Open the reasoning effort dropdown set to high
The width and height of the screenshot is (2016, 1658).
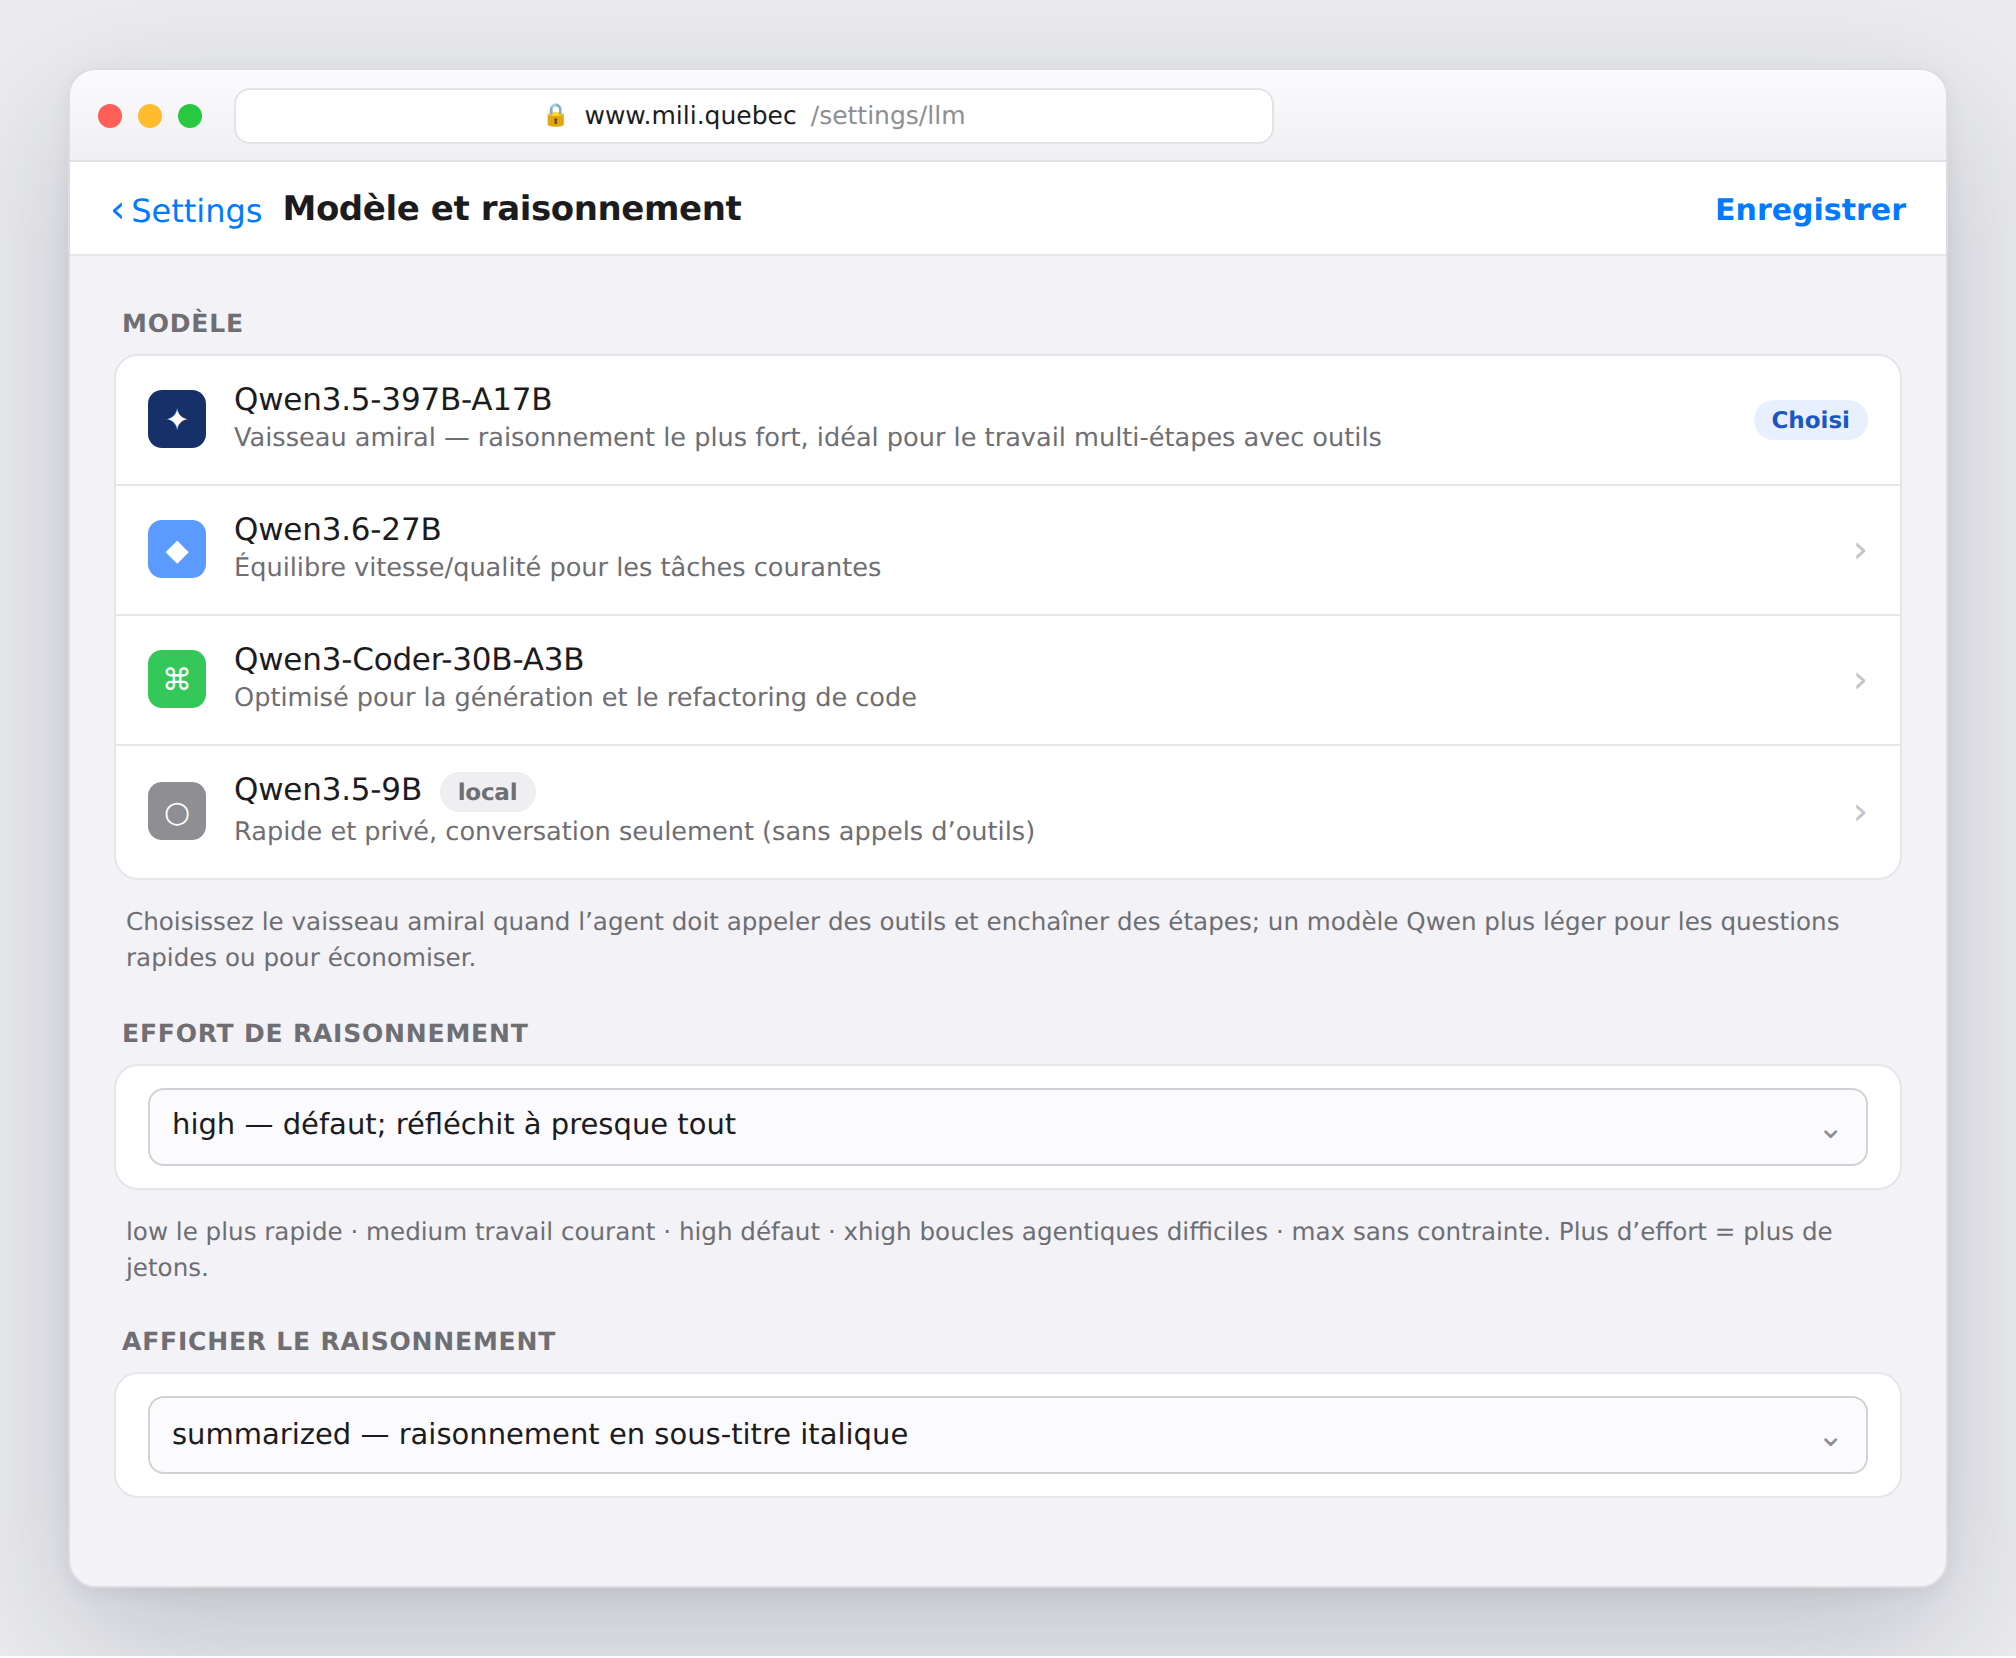pos(1007,1127)
